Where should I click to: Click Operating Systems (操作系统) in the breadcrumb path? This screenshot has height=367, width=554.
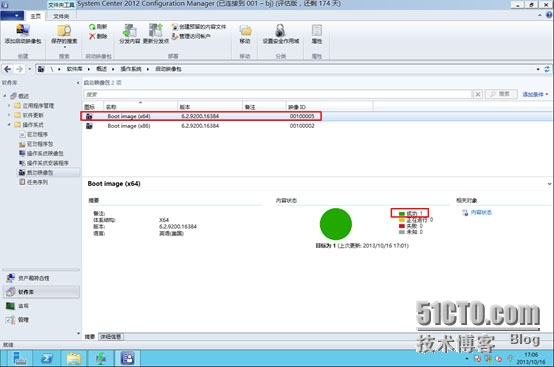point(131,69)
